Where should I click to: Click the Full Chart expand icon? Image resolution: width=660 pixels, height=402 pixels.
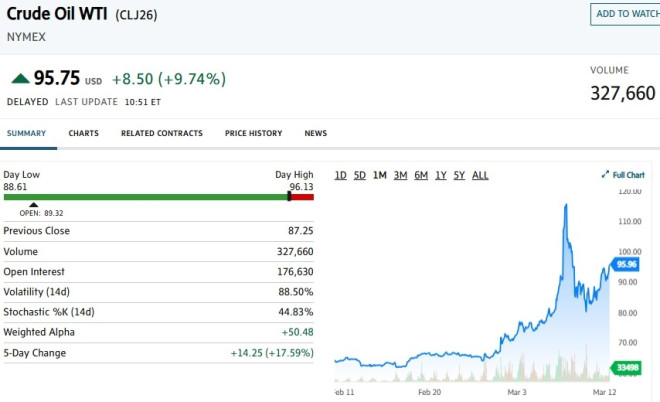605,175
